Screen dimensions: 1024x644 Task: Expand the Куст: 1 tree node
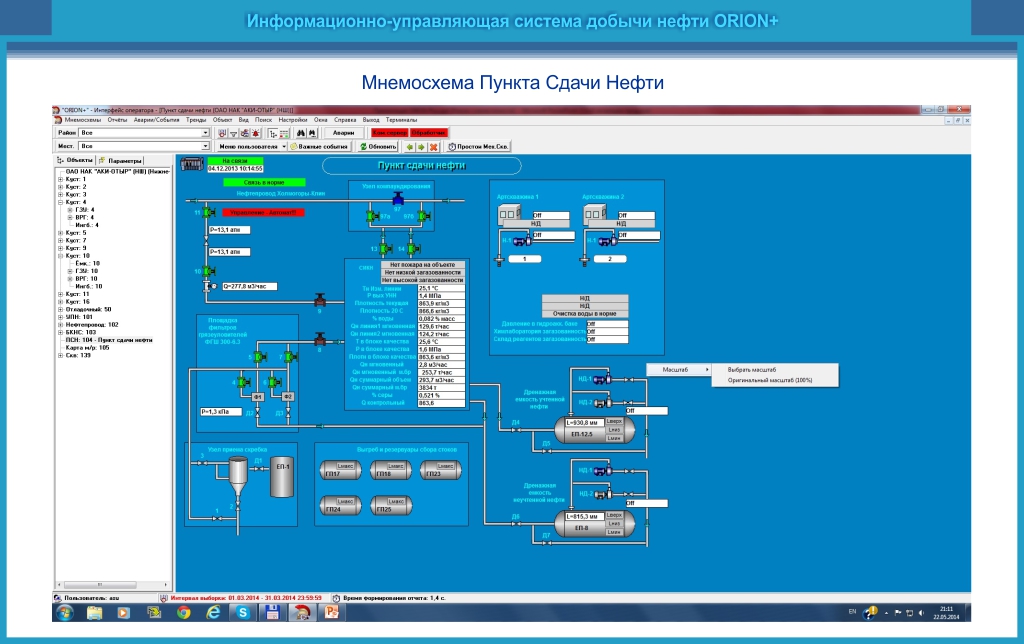61,179
